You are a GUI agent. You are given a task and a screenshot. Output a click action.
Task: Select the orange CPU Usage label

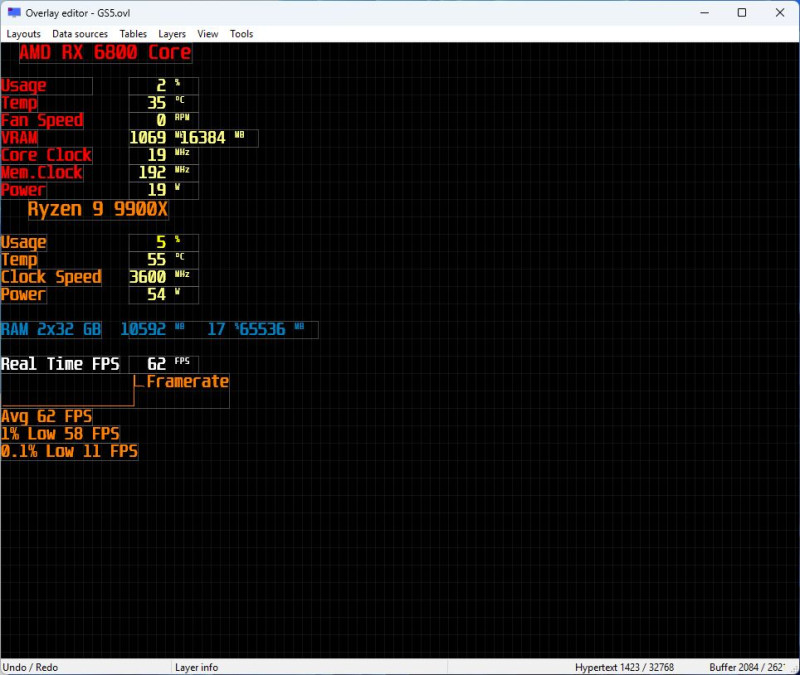(x=24, y=242)
